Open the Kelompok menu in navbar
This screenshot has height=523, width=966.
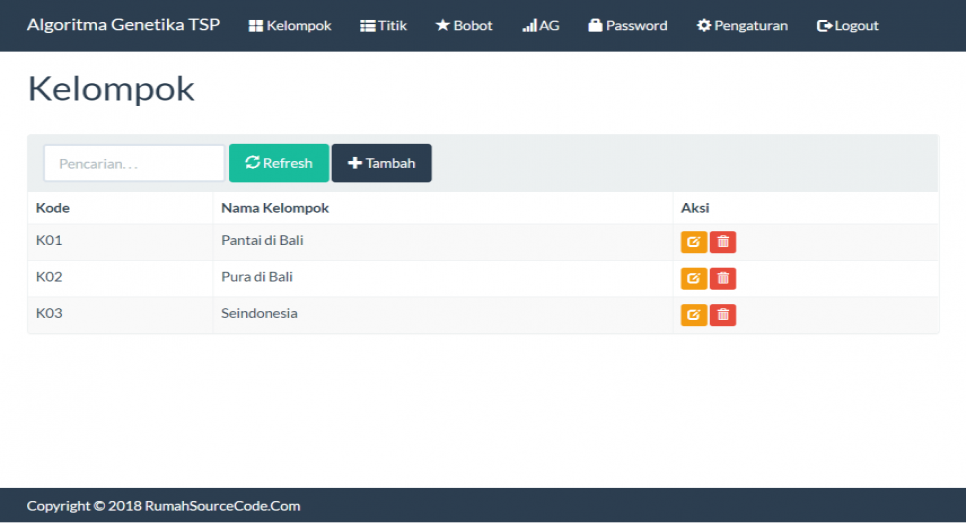[290, 26]
